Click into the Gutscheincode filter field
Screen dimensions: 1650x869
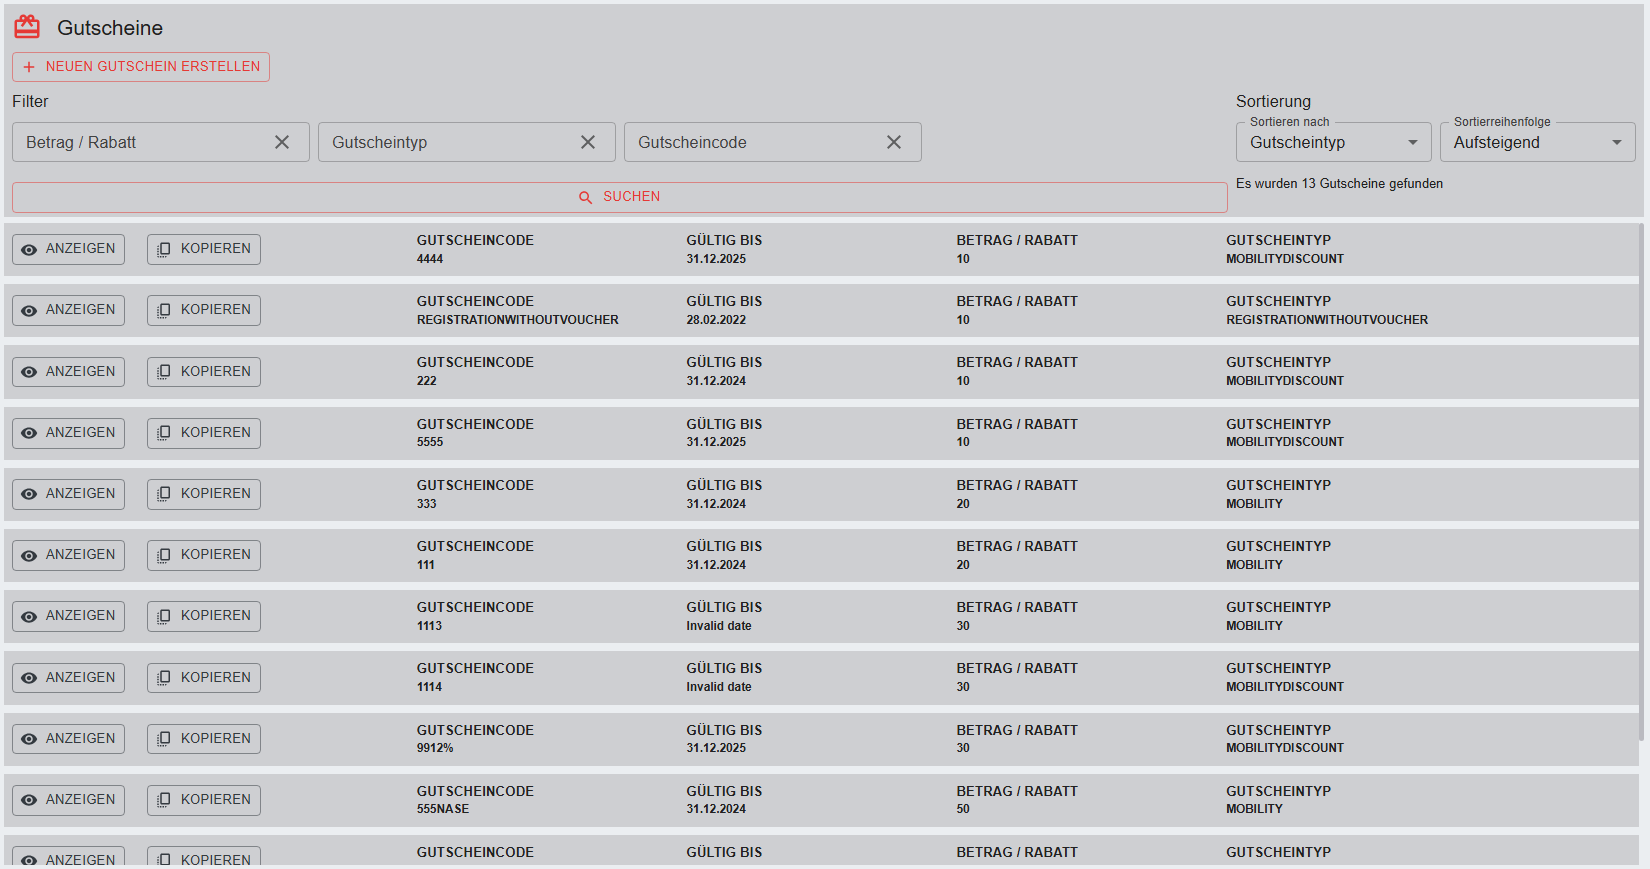(x=750, y=142)
